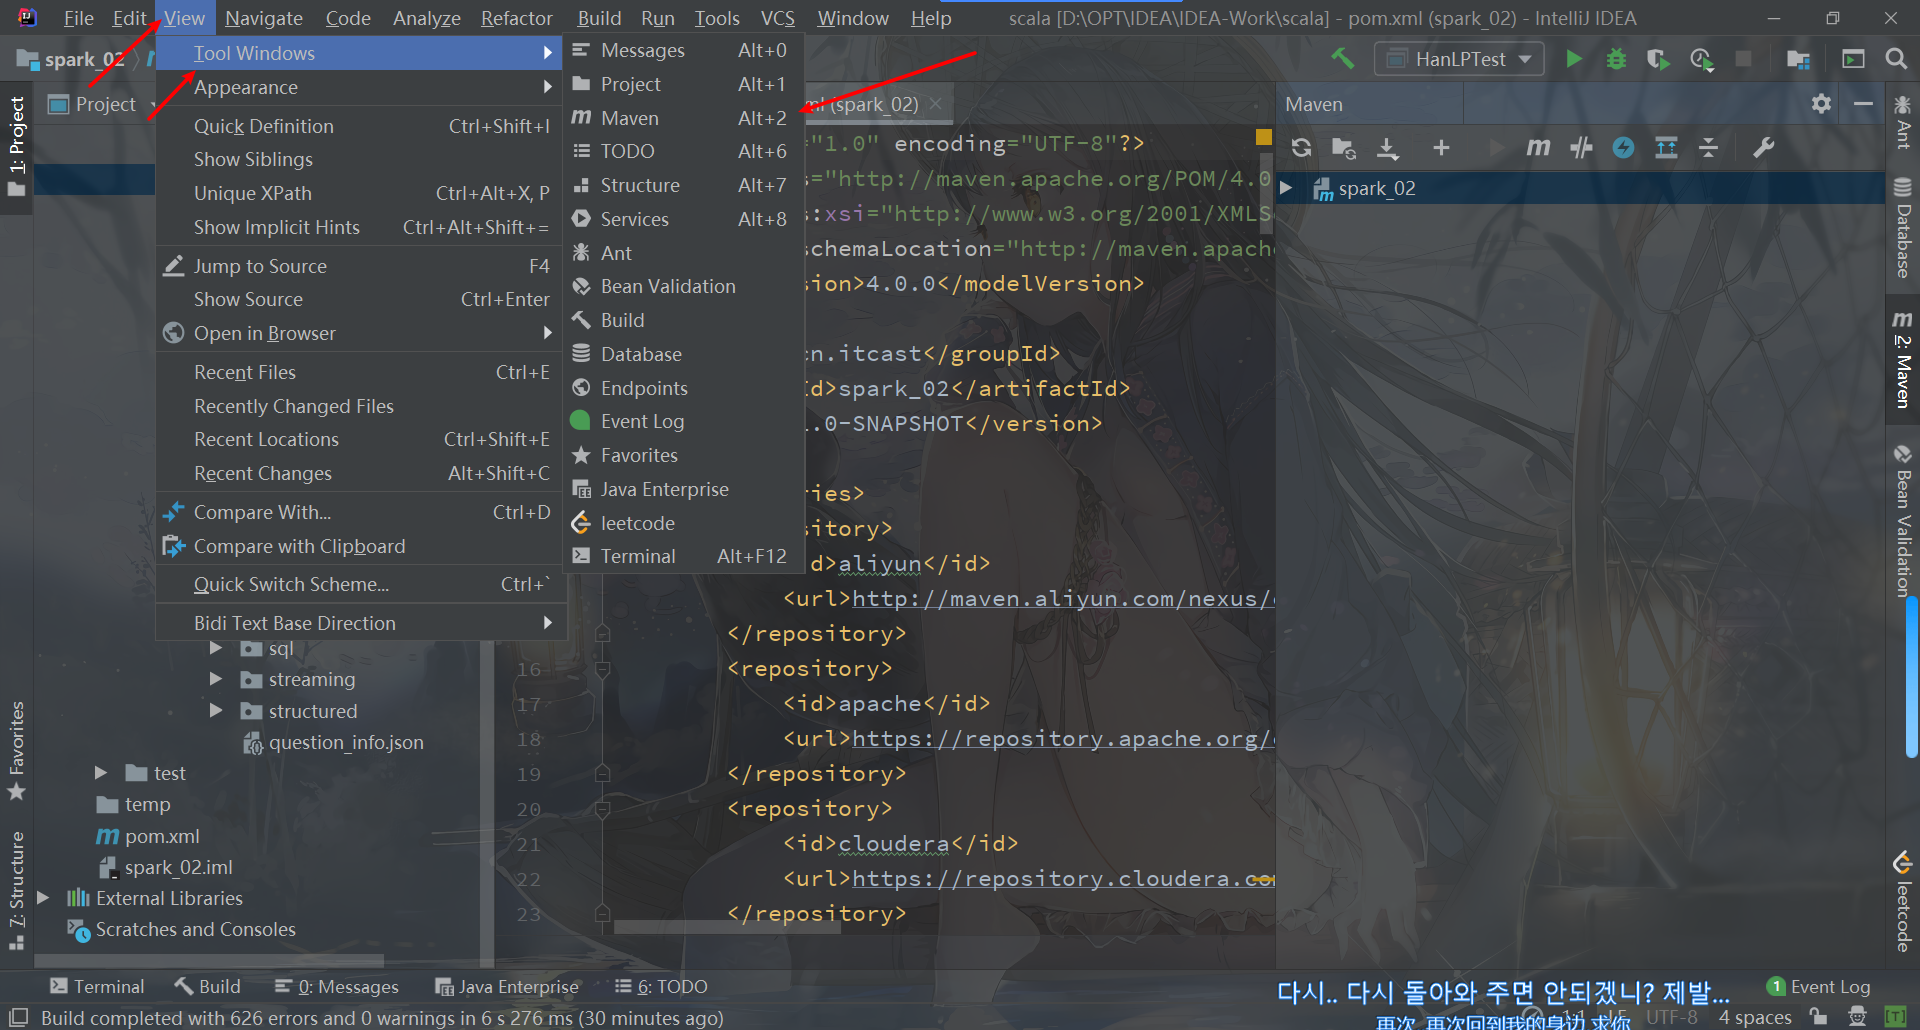Screen dimensions: 1920x1030
Task: Open the Terminal tool window tab at bottom
Action: [x=97, y=987]
